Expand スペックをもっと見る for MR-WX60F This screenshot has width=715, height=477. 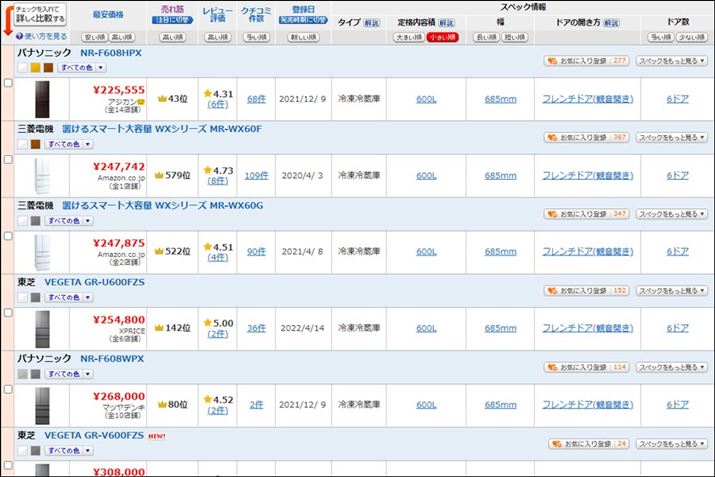670,137
